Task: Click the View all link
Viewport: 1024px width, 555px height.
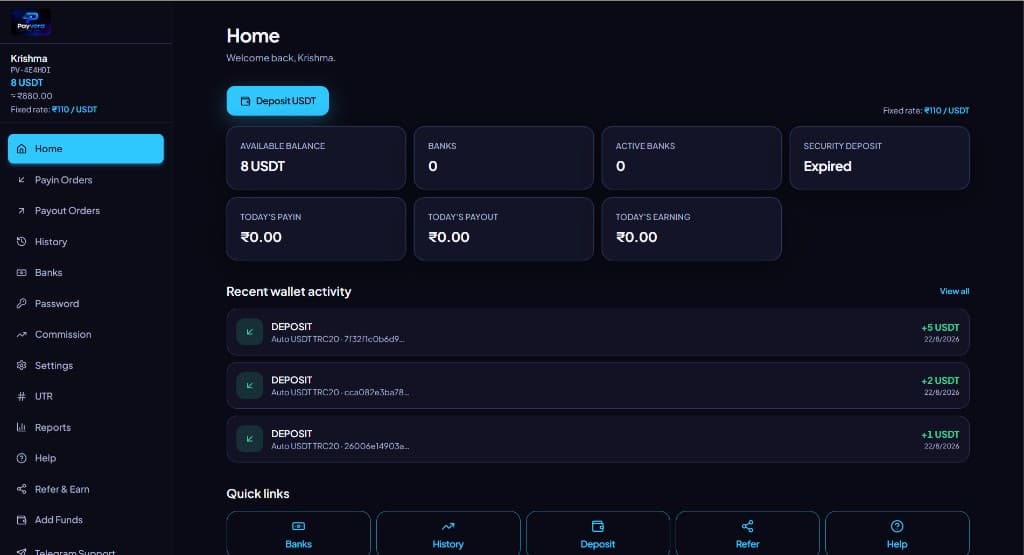Action: click(954, 291)
